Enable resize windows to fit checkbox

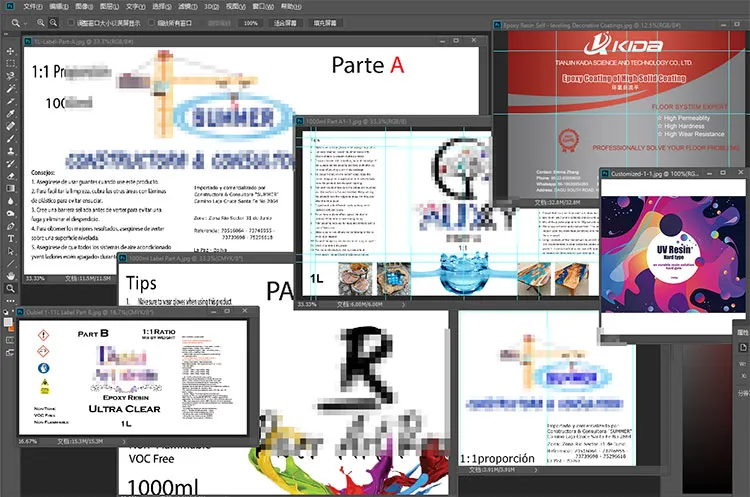73,22
